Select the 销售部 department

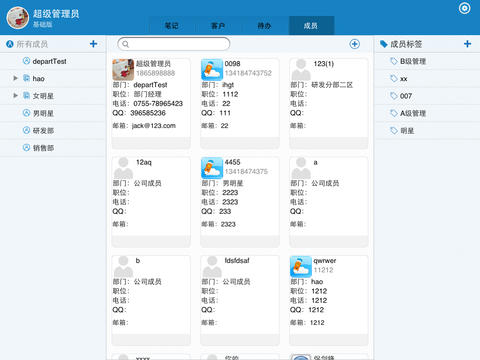coord(52,148)
